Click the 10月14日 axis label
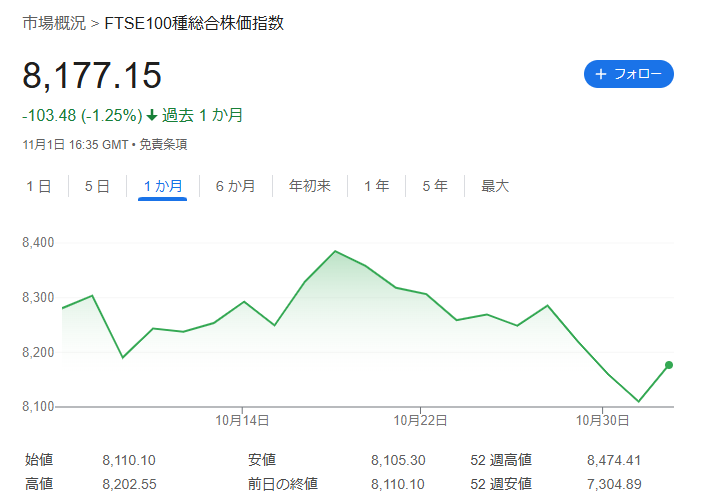Viewport: 708px width, 499px height. (x=242, y=421)
